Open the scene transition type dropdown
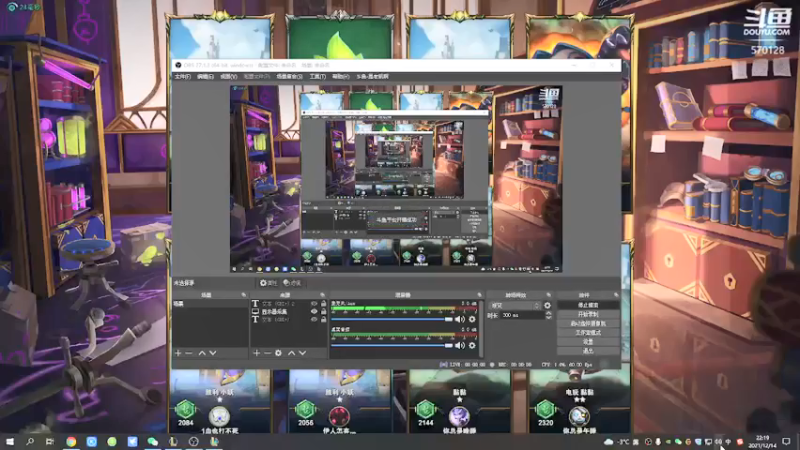 [x=515, y=306]
